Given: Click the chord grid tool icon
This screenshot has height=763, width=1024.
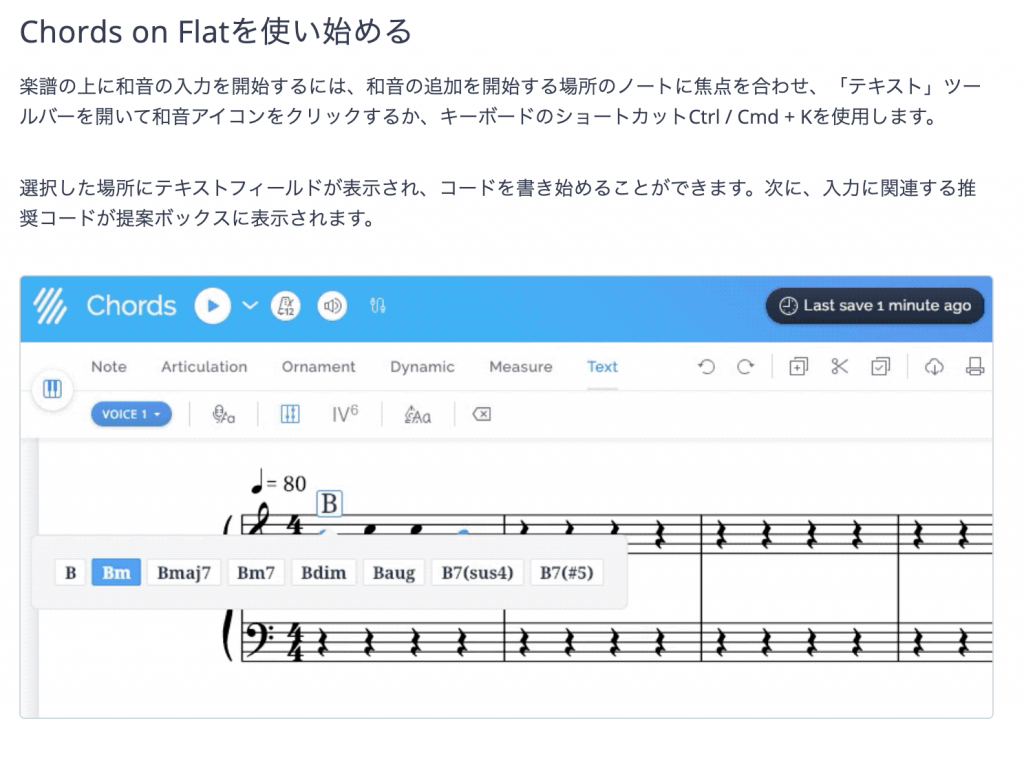Looking at the screenshot, I should coord(290,414).
